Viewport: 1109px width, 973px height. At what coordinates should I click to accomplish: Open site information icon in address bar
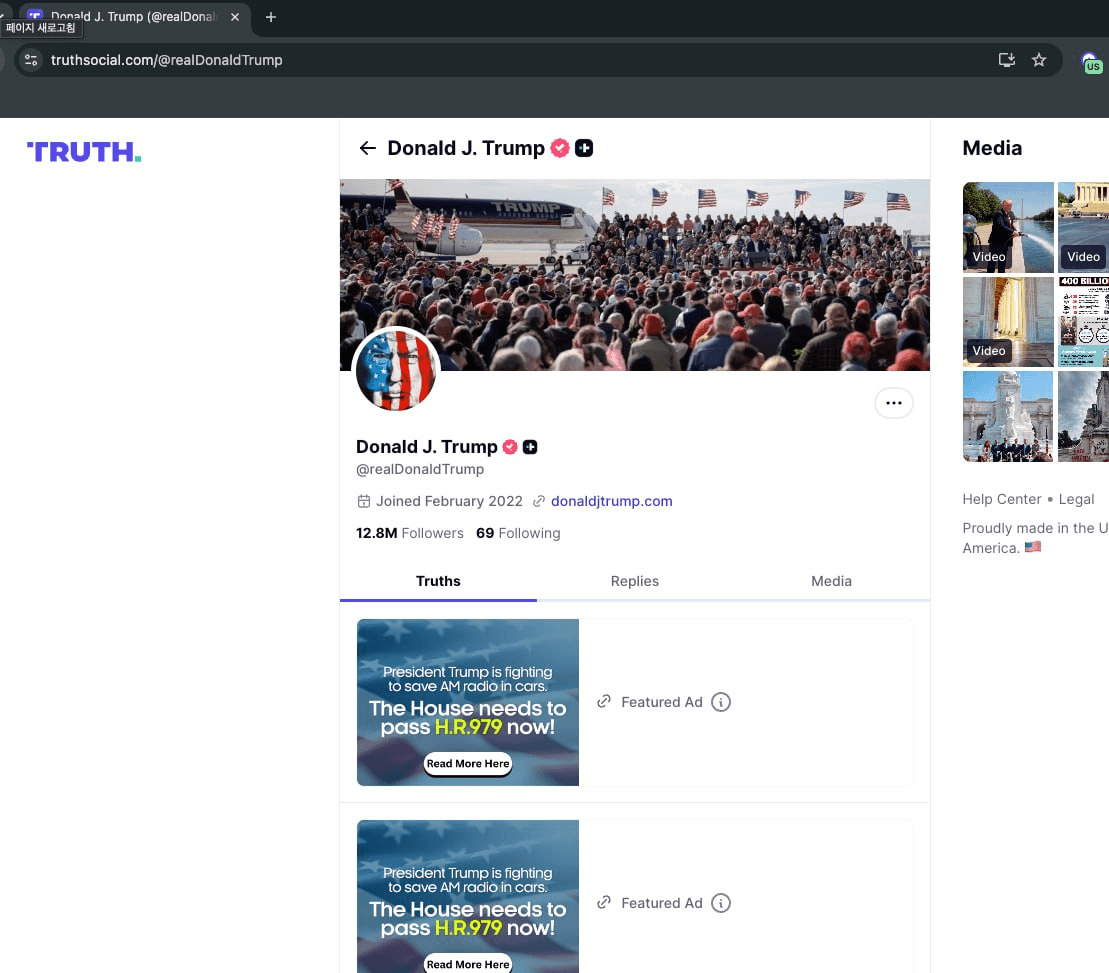(x=31, y=60)
